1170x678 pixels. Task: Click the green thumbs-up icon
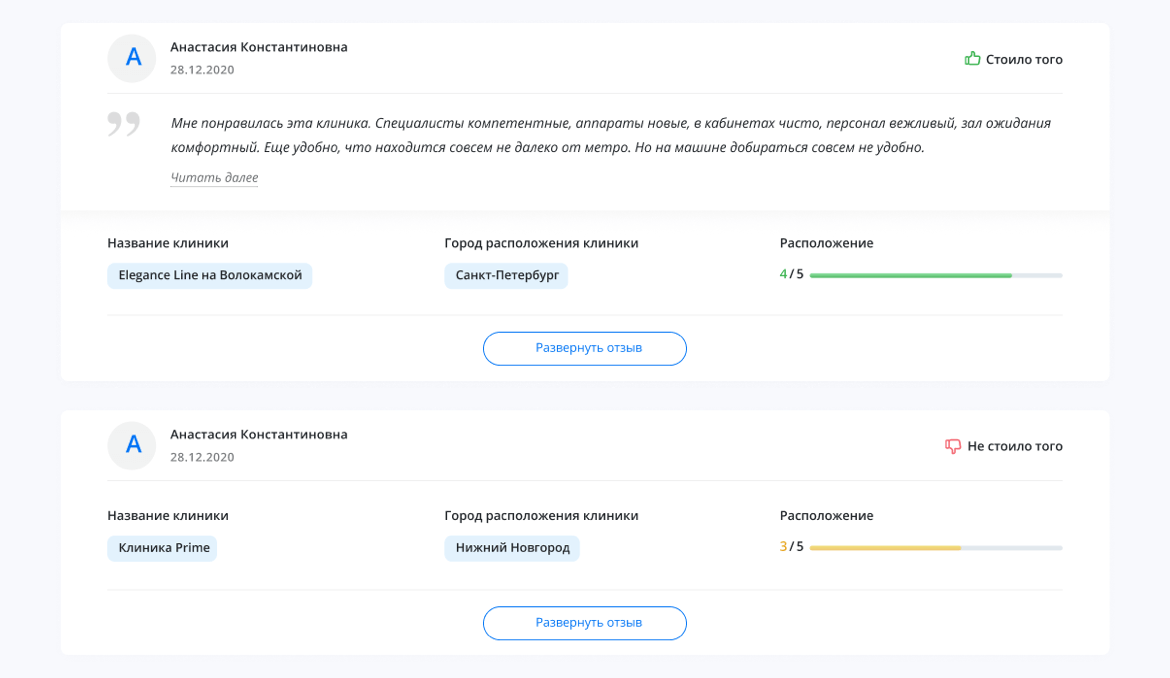pos(972,59)
